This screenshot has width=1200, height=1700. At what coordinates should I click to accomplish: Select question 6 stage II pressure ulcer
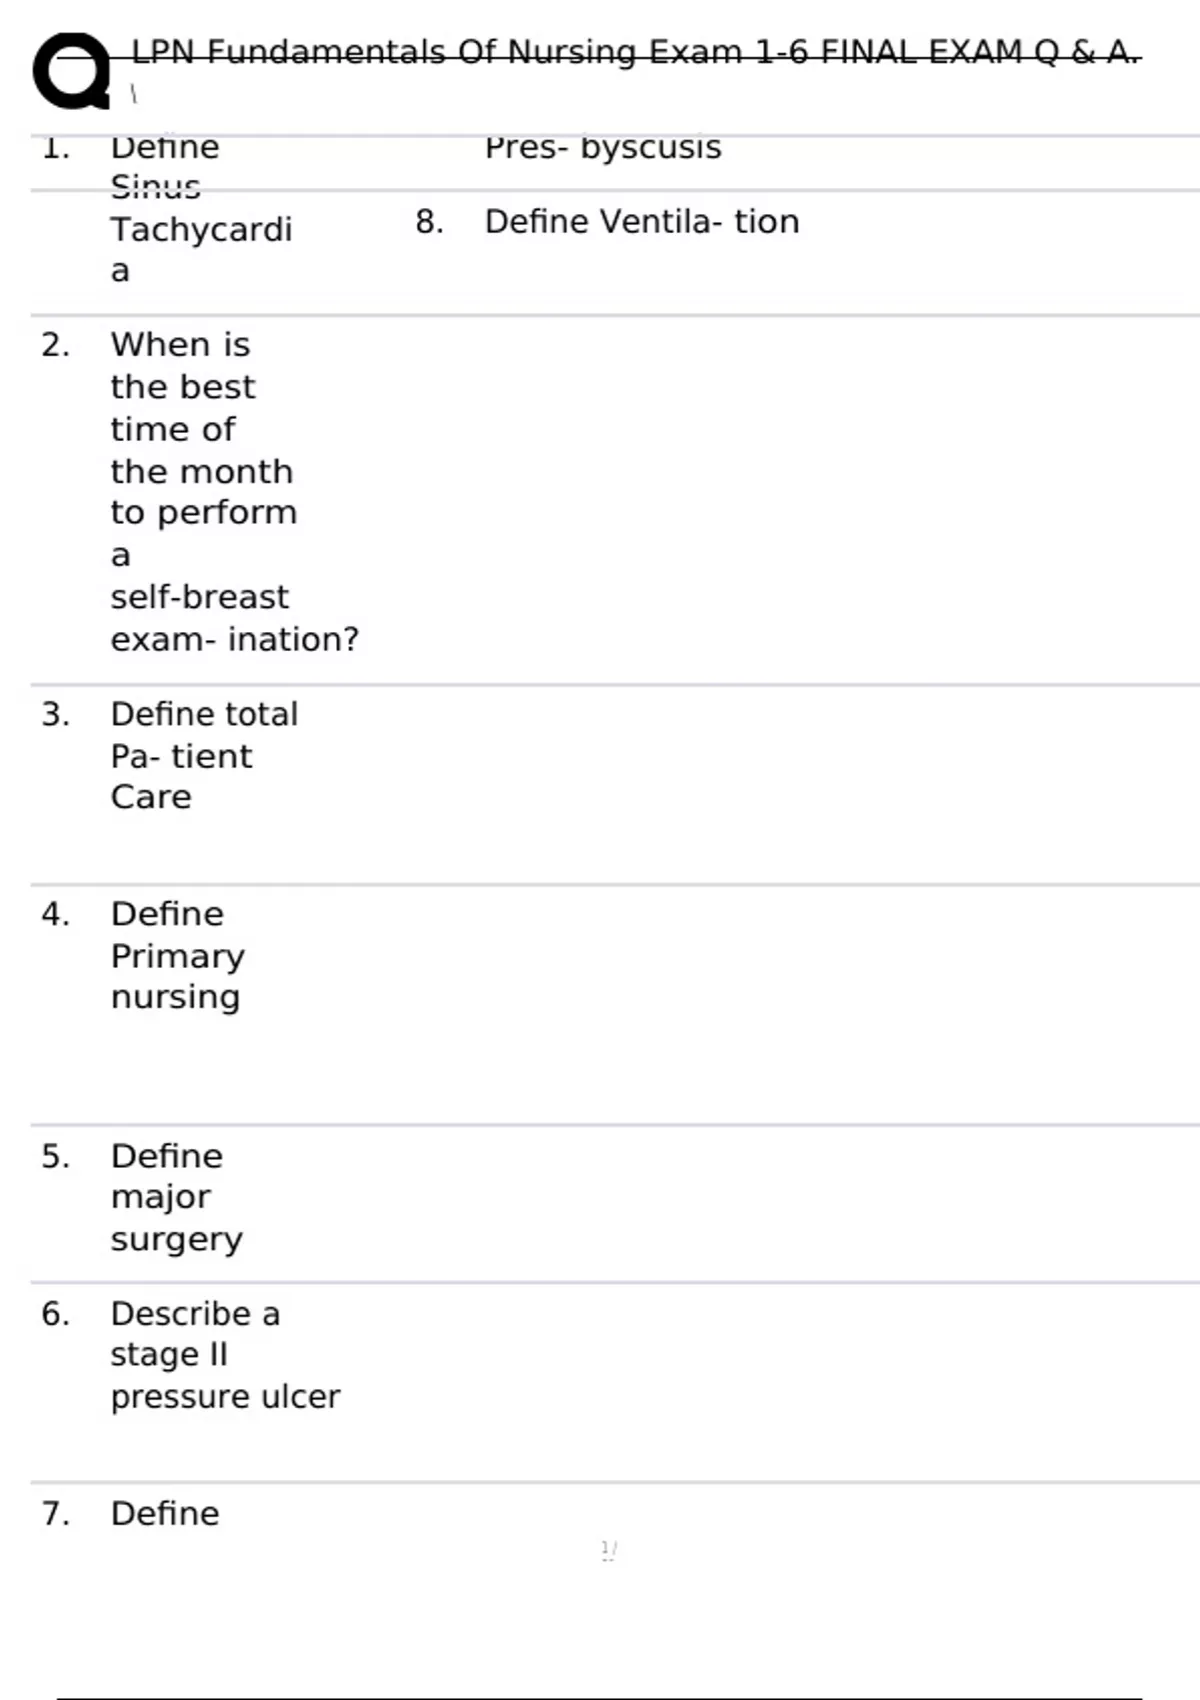[225, 1354]
